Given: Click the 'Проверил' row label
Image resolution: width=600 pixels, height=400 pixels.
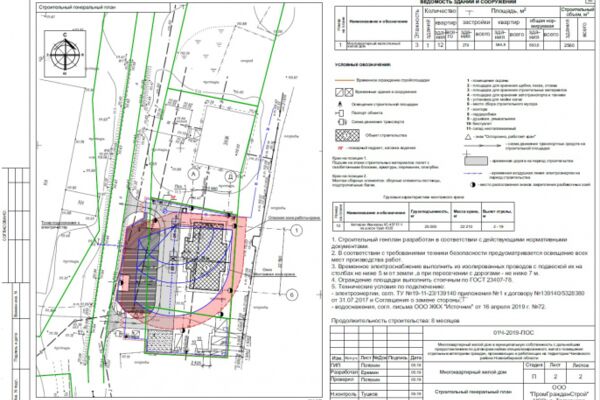Looking at the screenshot, I should coord(342,379).
